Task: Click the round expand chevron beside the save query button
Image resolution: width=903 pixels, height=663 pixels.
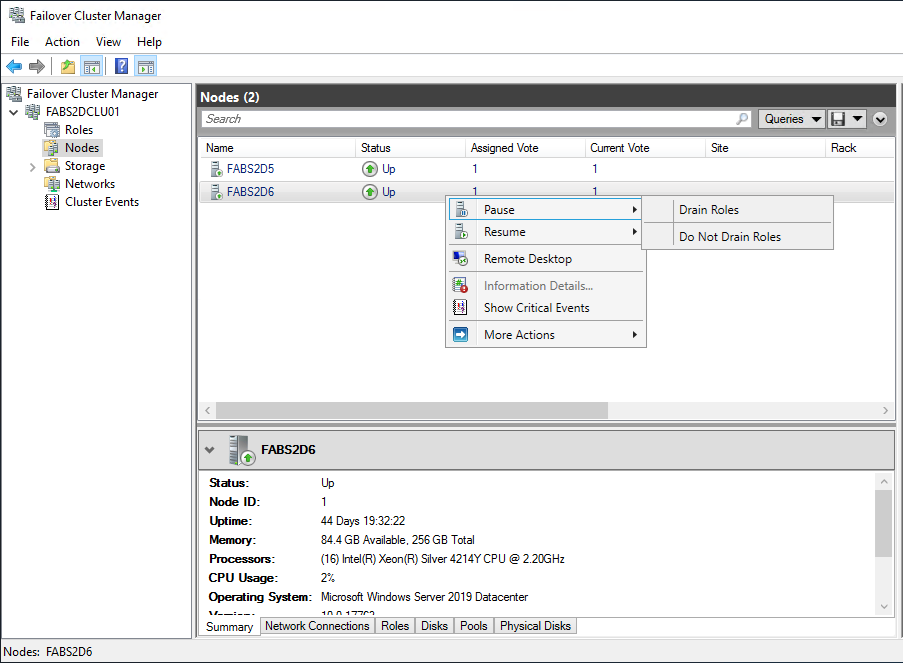Action: [x=880, y=119]
